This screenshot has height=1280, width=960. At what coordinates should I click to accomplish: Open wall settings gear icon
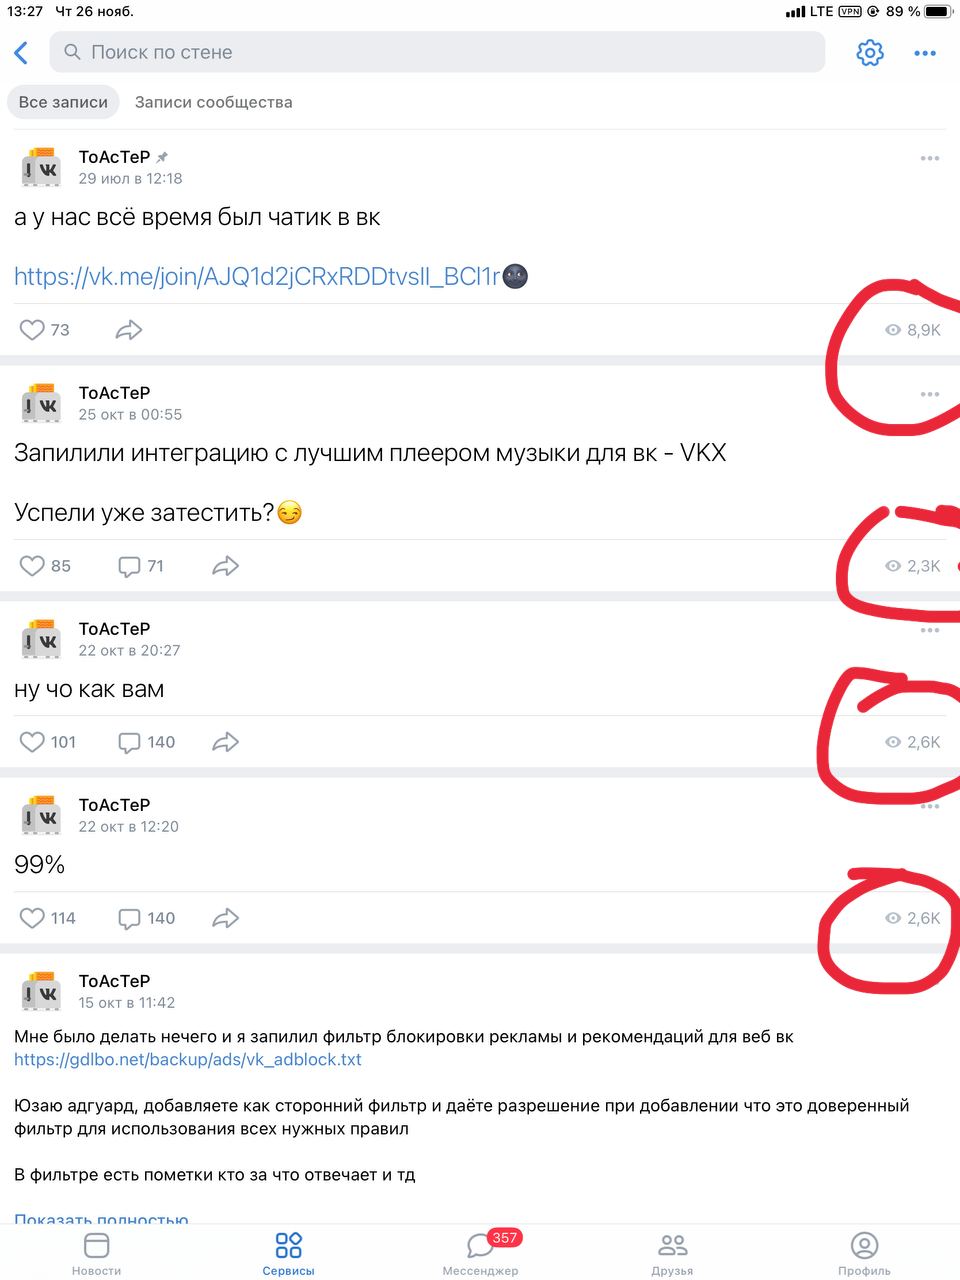point(870,53)
